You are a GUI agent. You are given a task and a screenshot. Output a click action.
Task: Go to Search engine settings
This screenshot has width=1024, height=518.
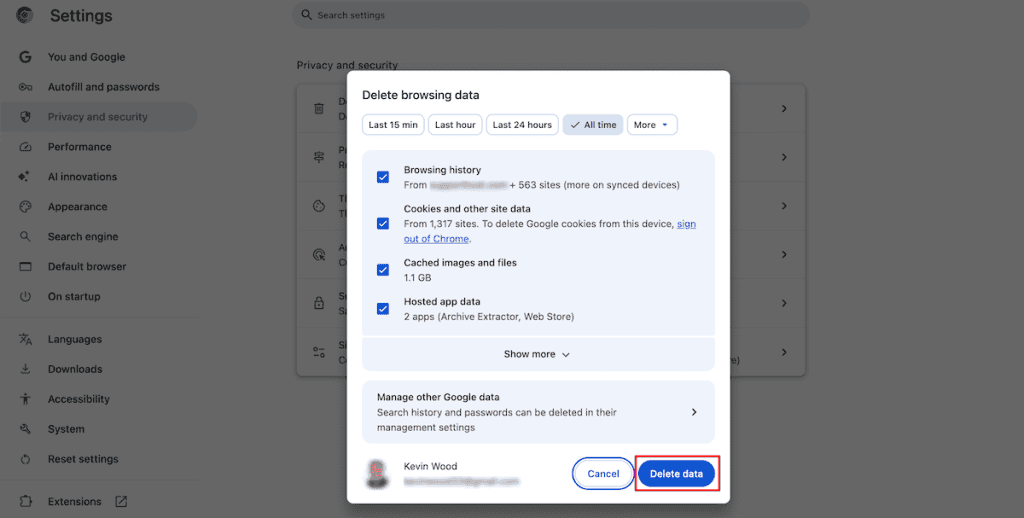coord(99,236)
